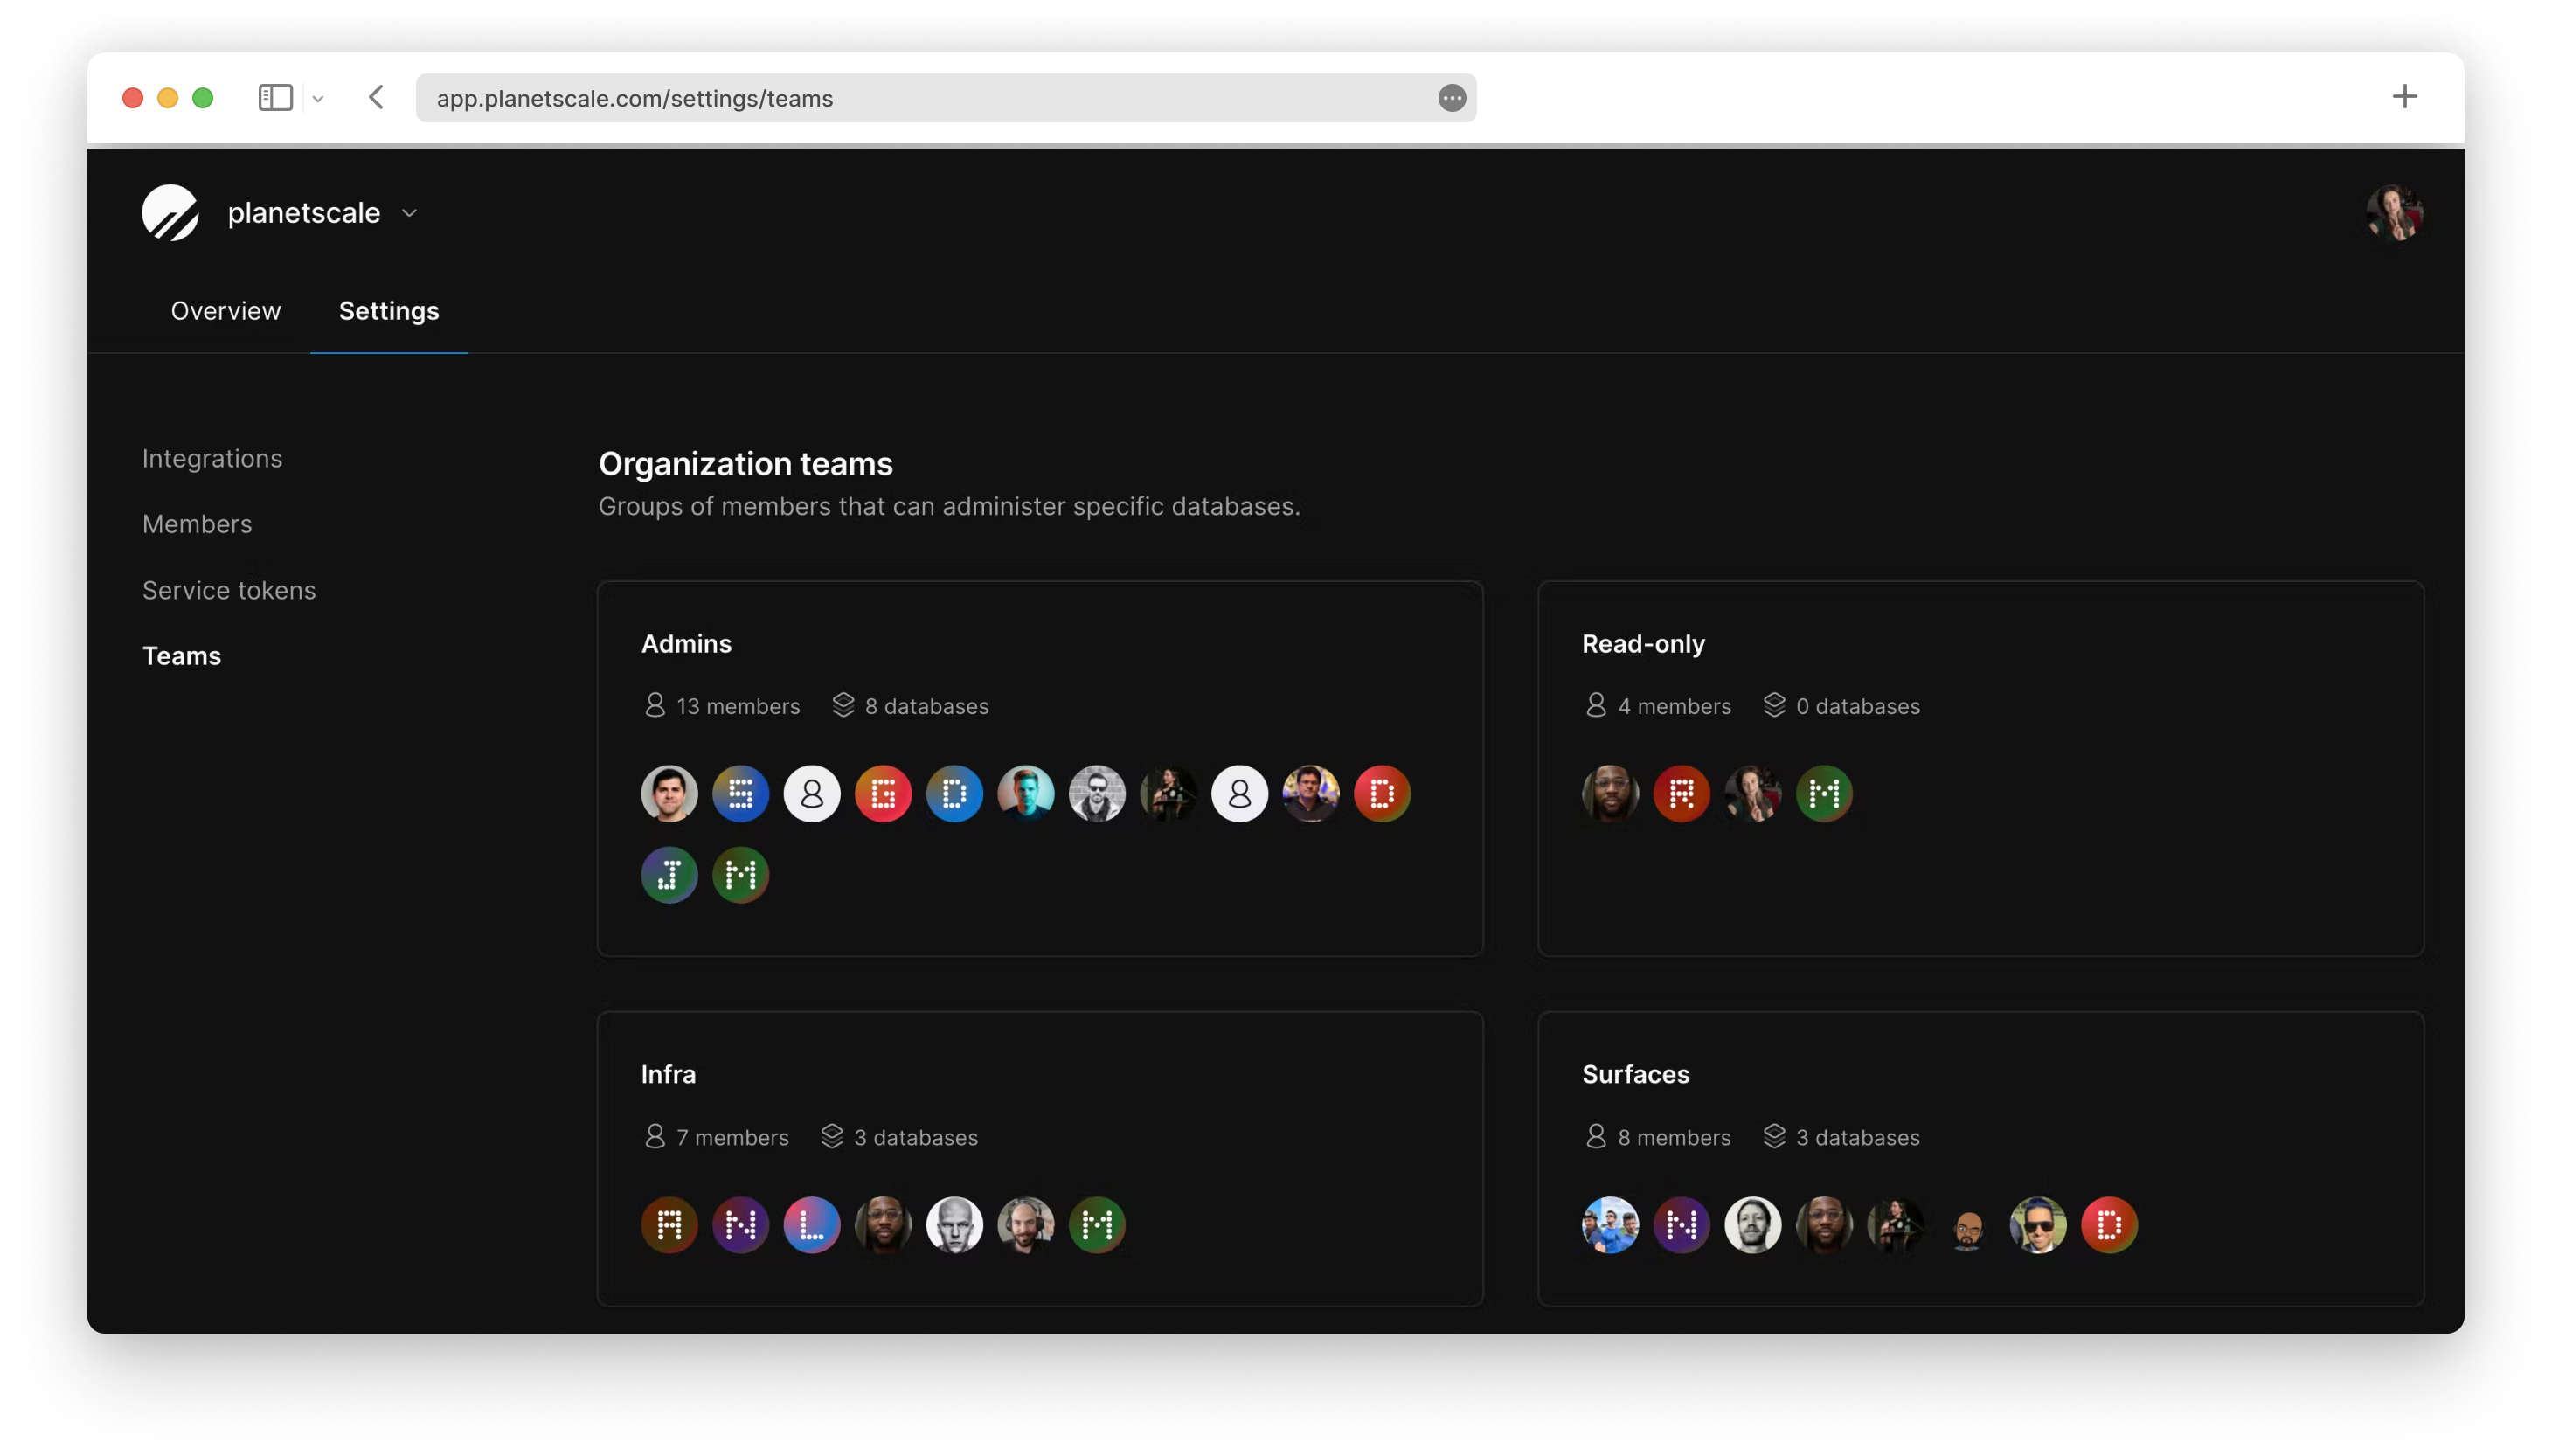Open a new tab with plus button
Viewport: 2552px width, 1456px height.
[2404, 97]
